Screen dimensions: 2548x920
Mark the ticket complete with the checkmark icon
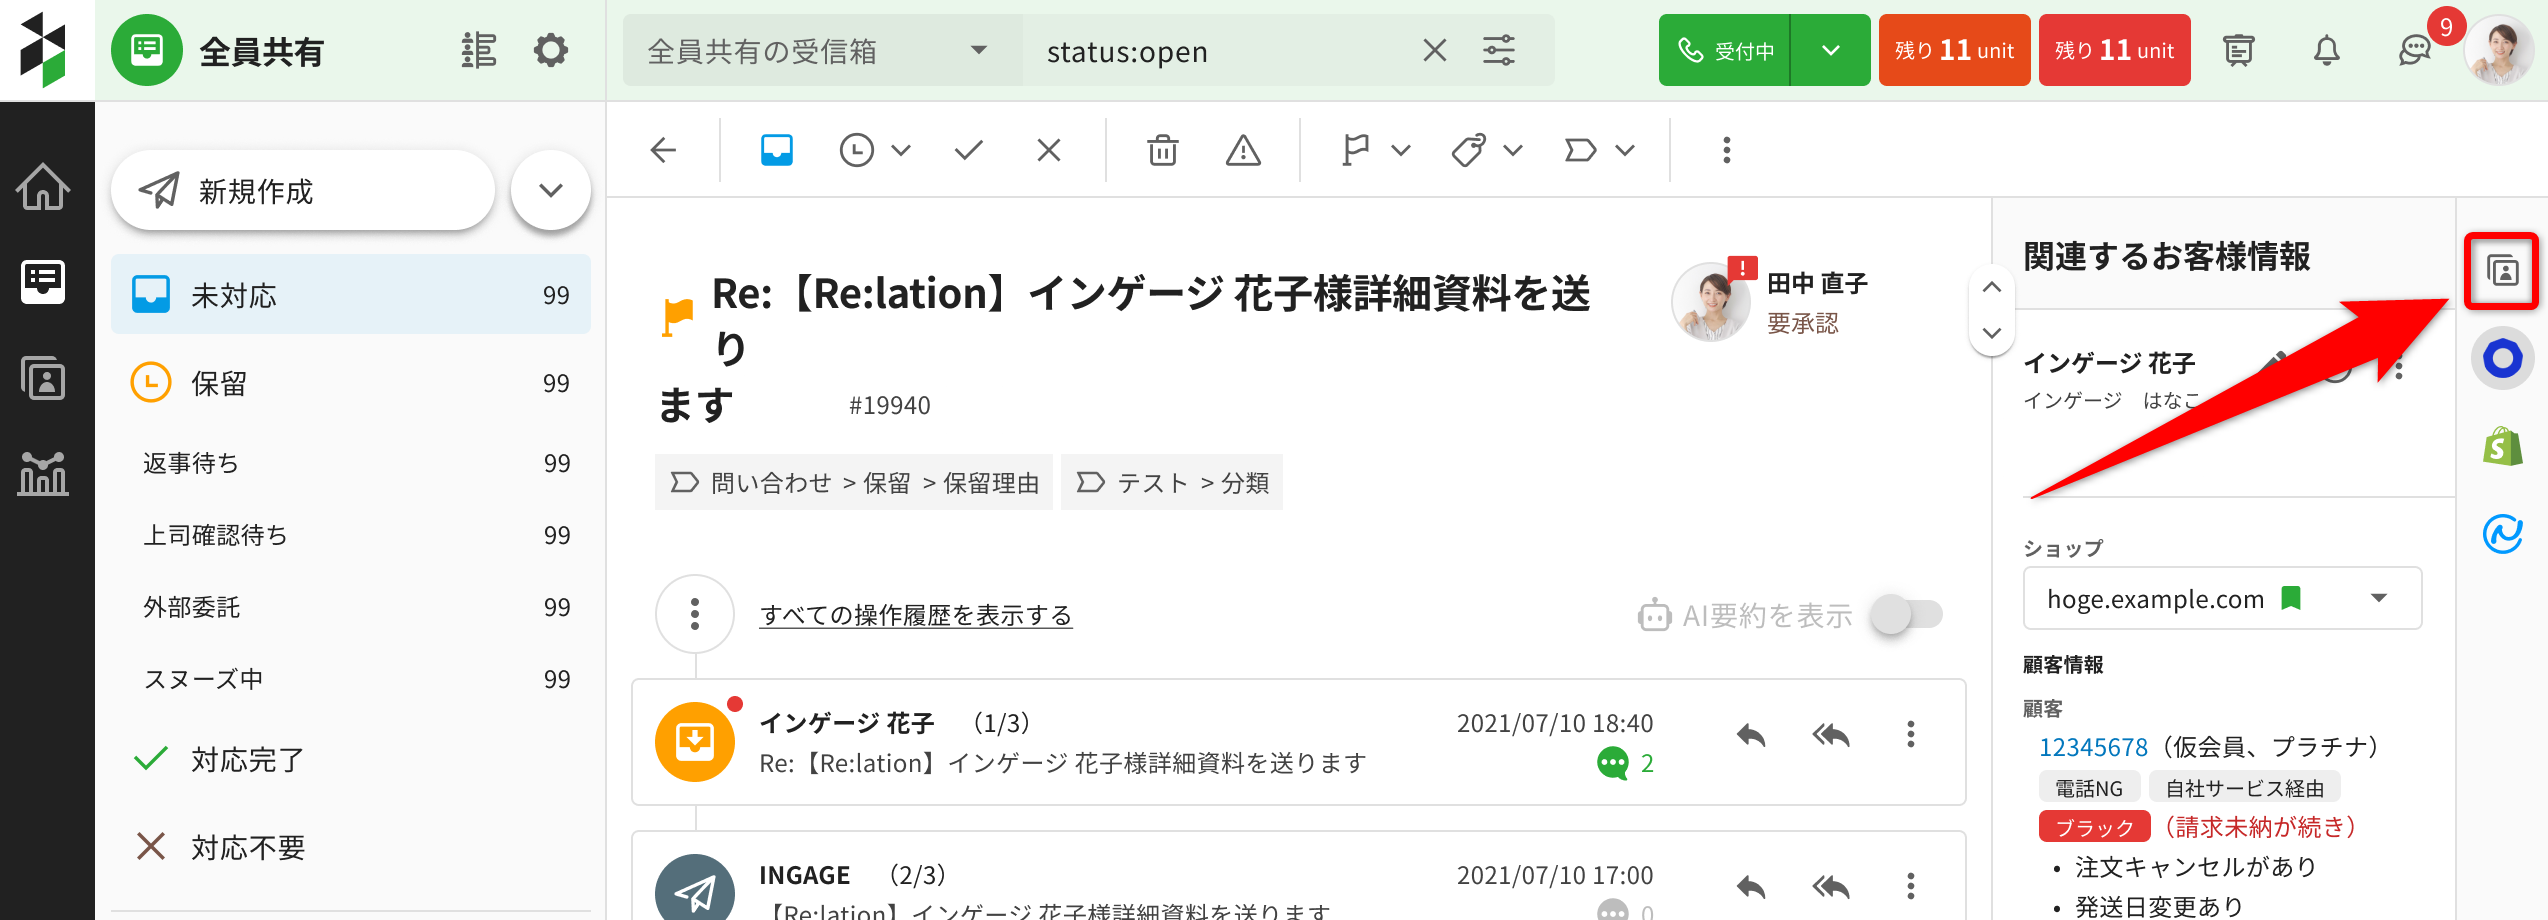[968, 150]
